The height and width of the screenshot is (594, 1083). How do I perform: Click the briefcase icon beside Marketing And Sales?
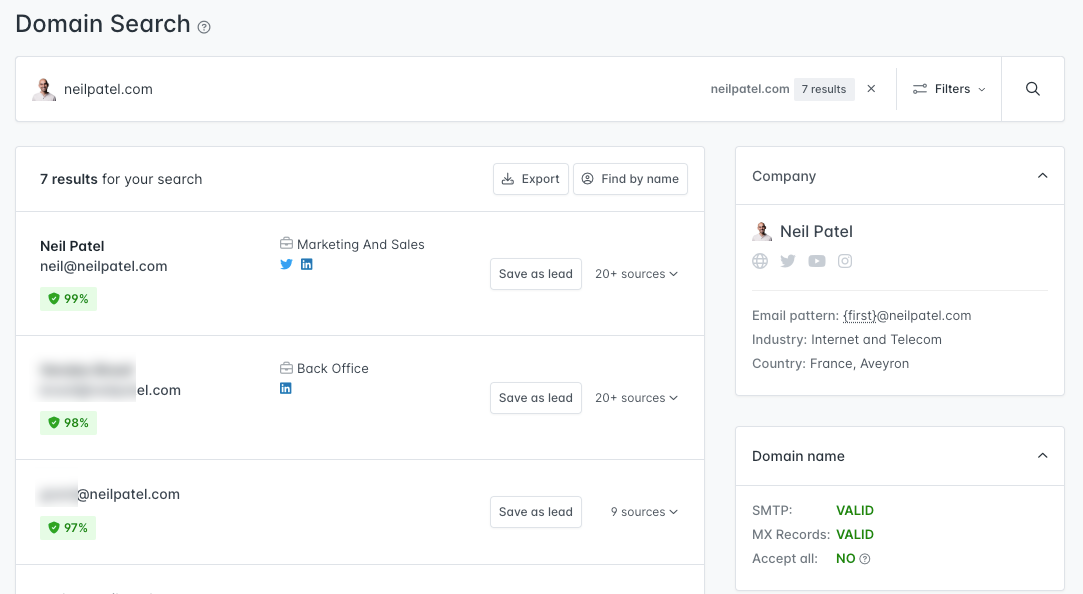[286, 244]
